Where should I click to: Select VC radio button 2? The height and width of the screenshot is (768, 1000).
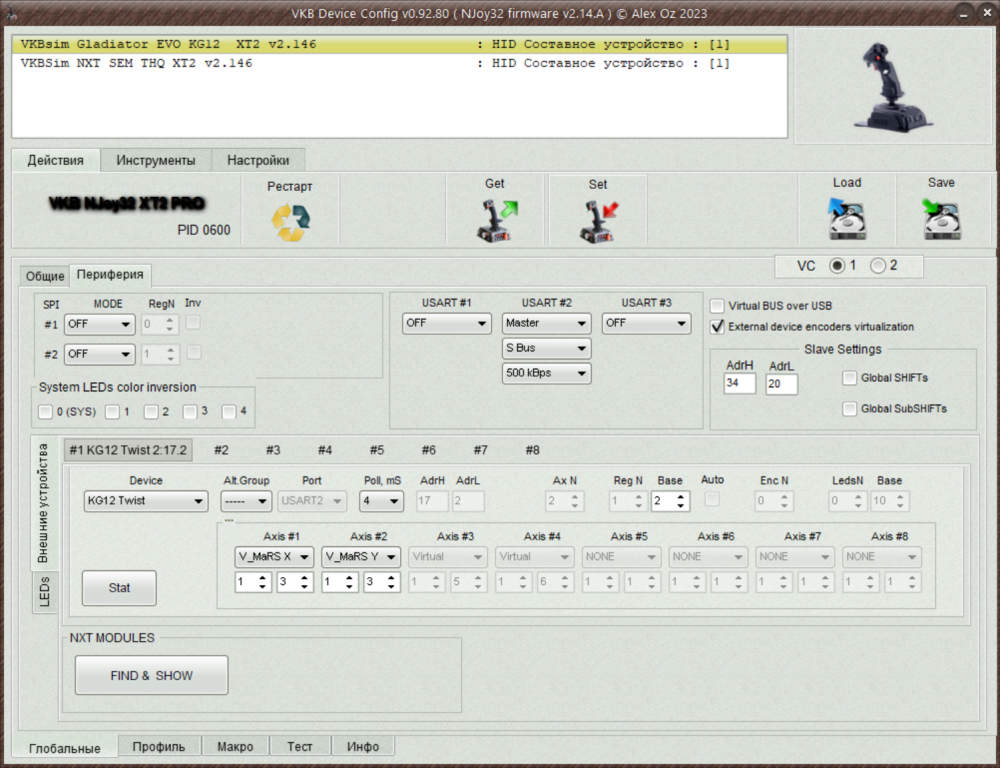(x=878, y=266)
